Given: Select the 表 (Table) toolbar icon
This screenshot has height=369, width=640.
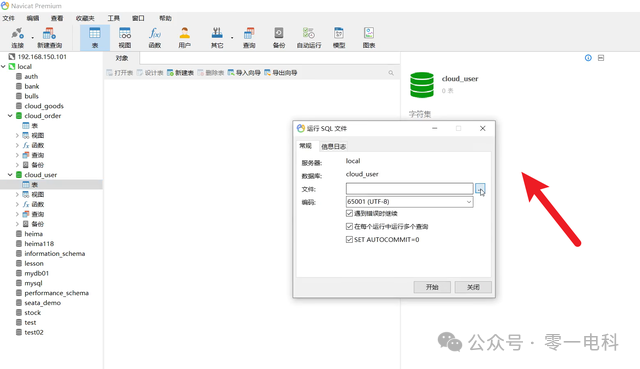Looking at the screenshot, I should click(x=95, y=38).
